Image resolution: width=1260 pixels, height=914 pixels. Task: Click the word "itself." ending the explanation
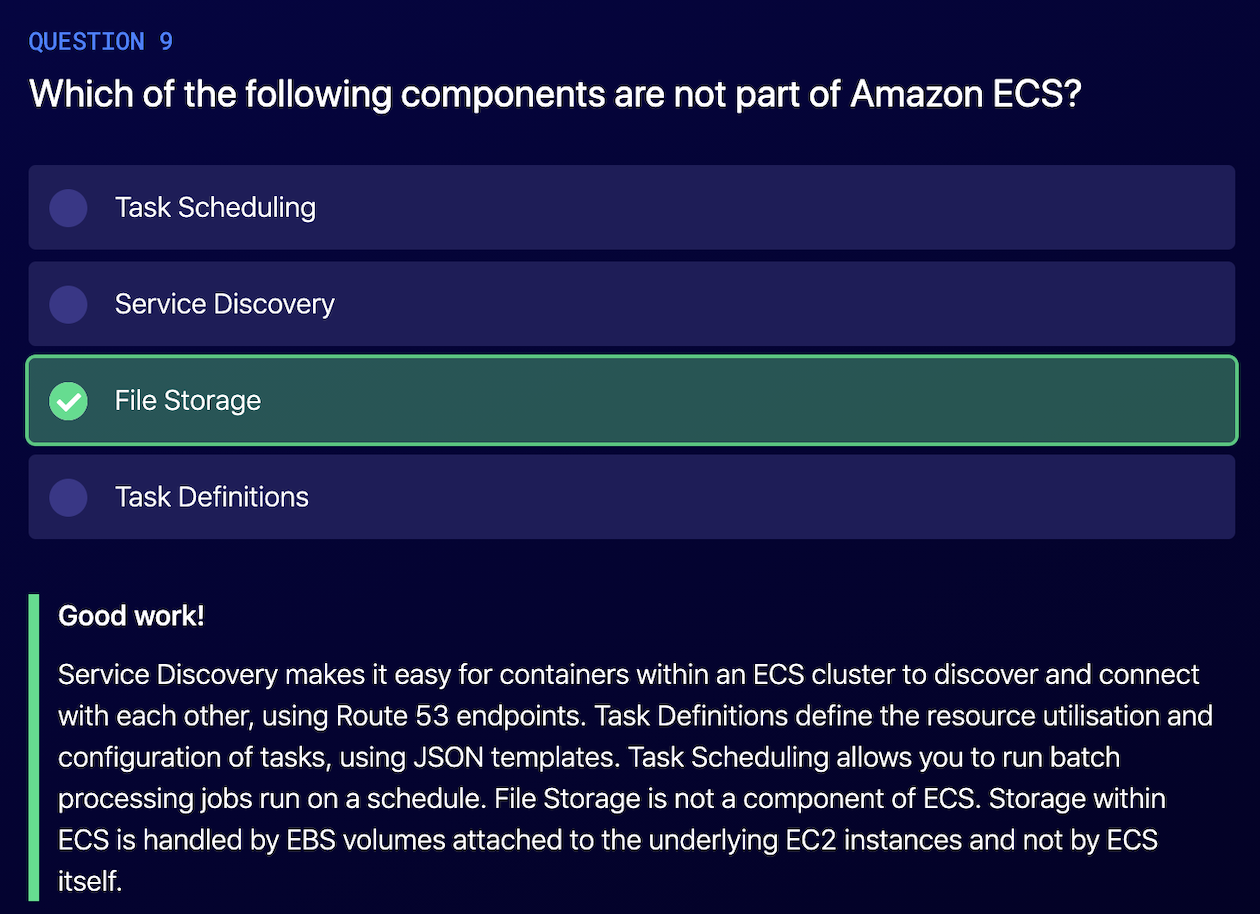pyautogui.click(x=90, y=881)
